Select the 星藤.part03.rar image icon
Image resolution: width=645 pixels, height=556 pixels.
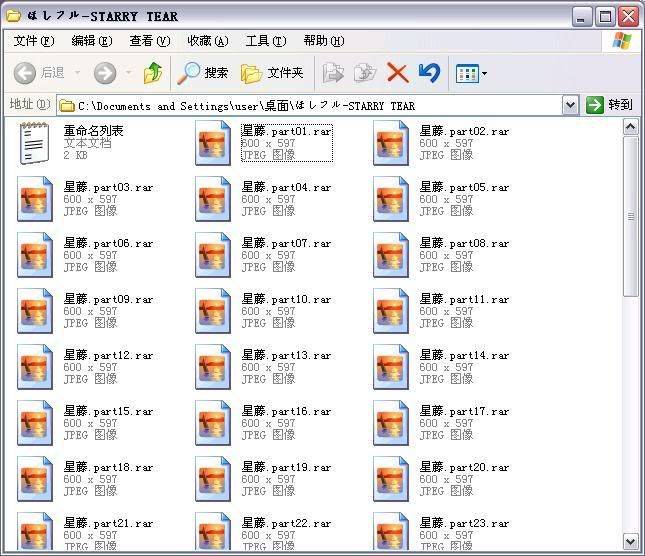coord(35,199)
